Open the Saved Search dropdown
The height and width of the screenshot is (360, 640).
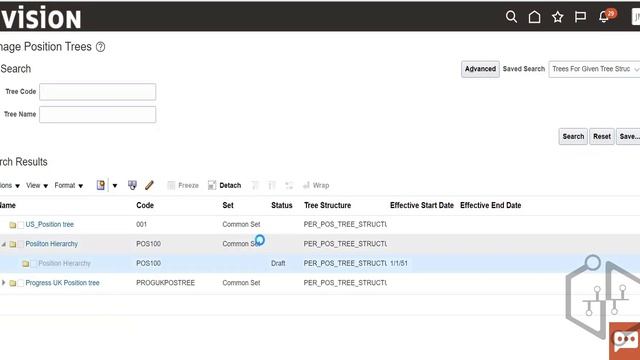594,69
